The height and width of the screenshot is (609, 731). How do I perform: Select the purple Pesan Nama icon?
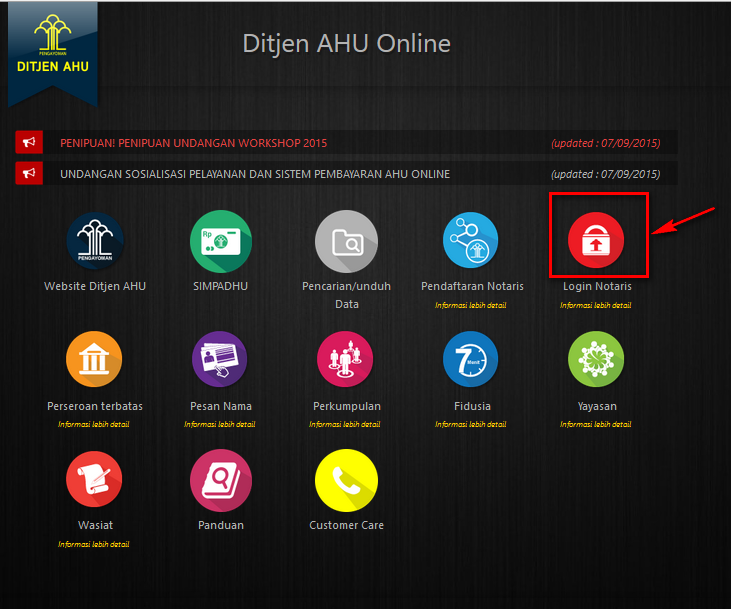[x=221, y=361]
